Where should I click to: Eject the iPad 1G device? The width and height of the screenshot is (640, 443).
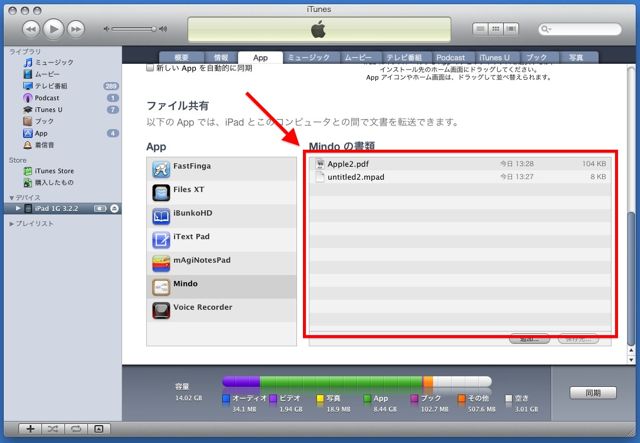pyautogui.click(x=114, y=209)
